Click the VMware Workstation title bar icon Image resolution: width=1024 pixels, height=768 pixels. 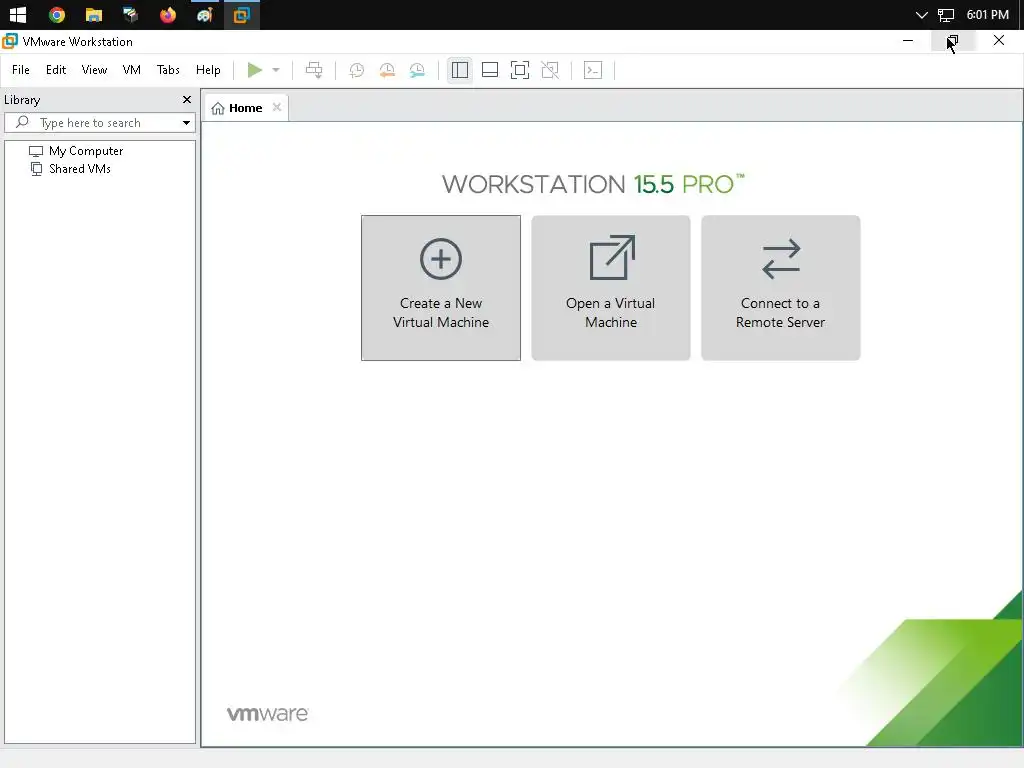10,41
